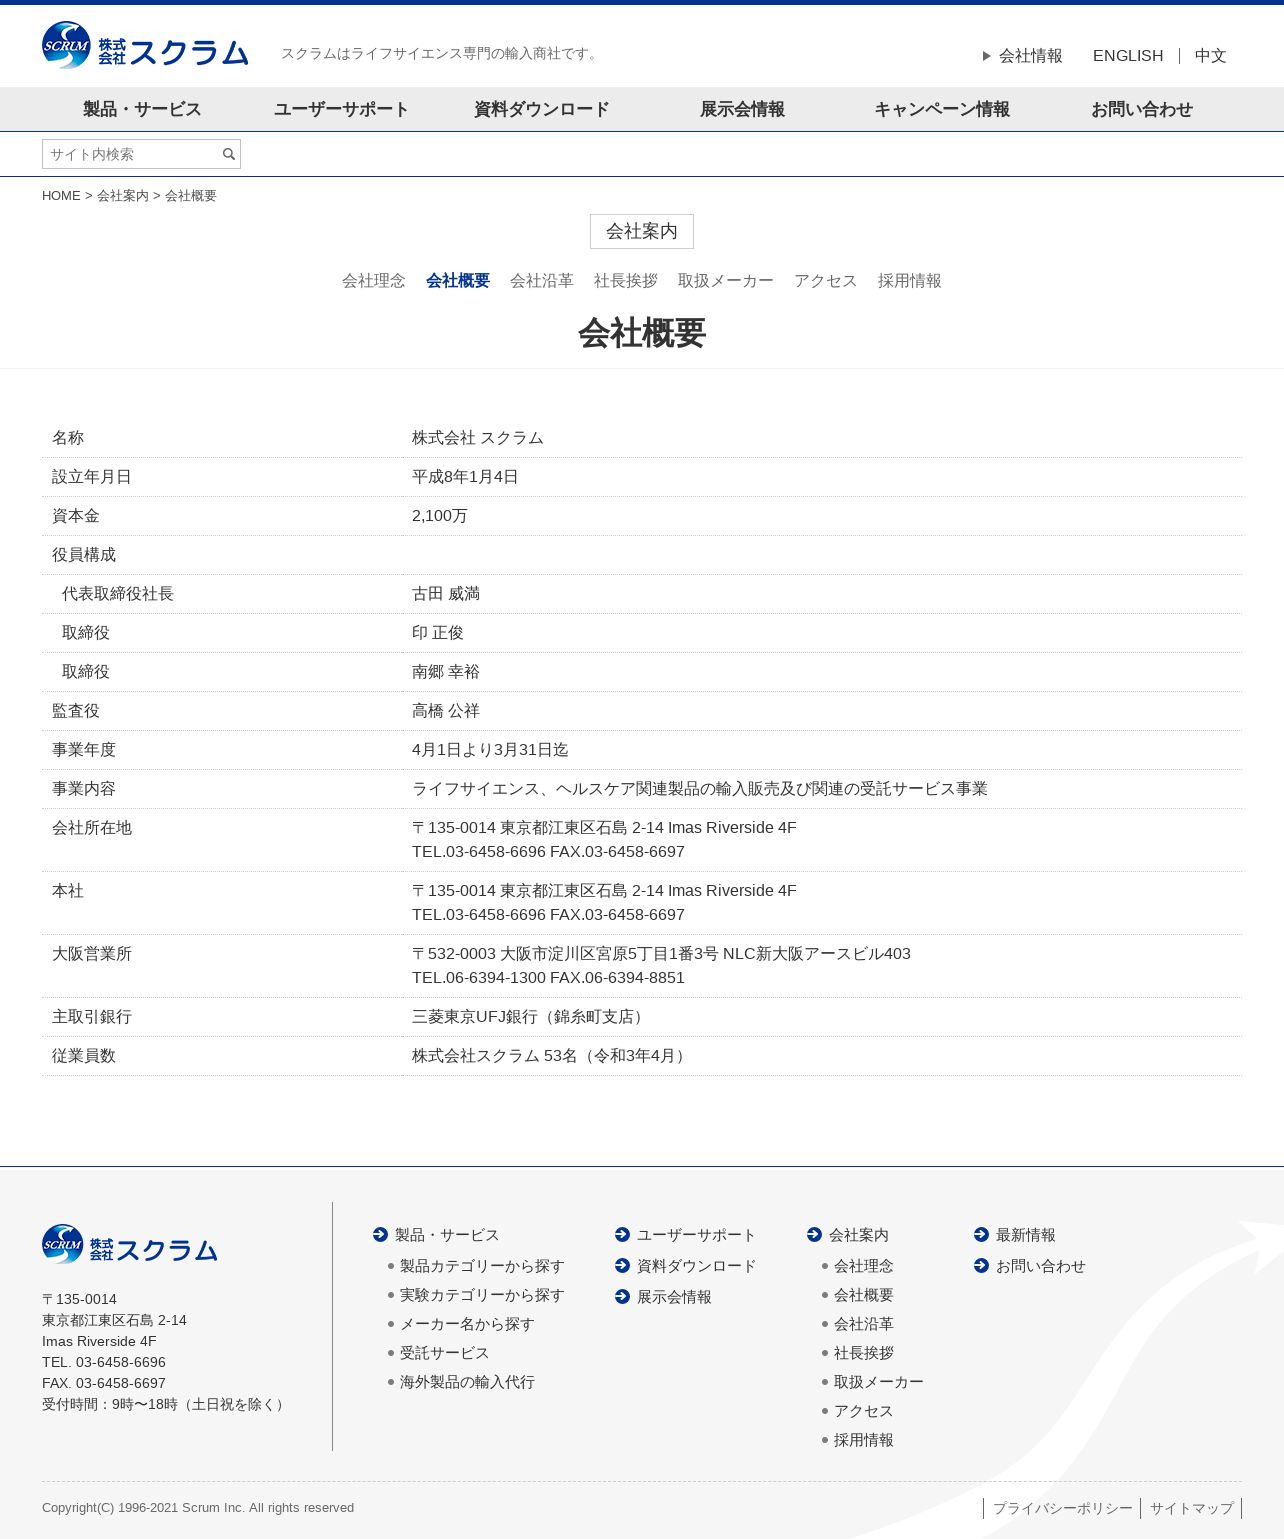This screenshot has width=1284, height=1539.
Task: Click the 最新情報 footer link text
Action: (1026, 1235)
